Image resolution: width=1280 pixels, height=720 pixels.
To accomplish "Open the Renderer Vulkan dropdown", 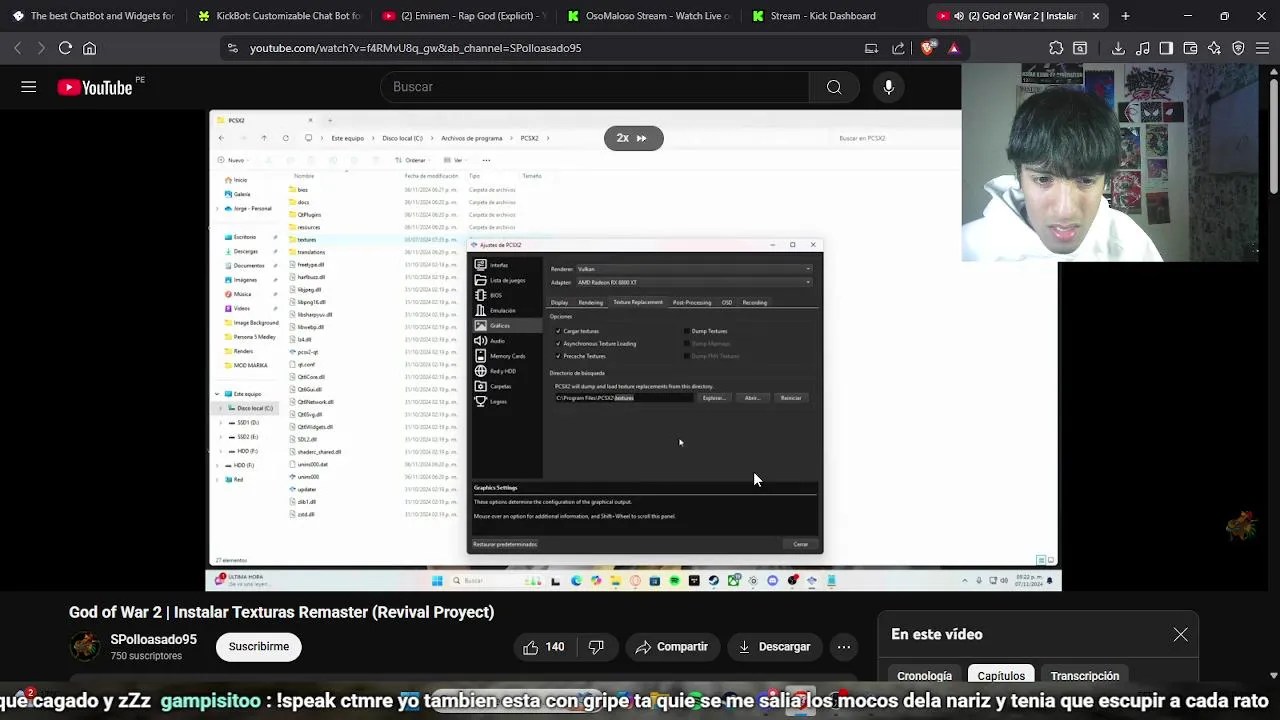I will (x=694, y=269).
